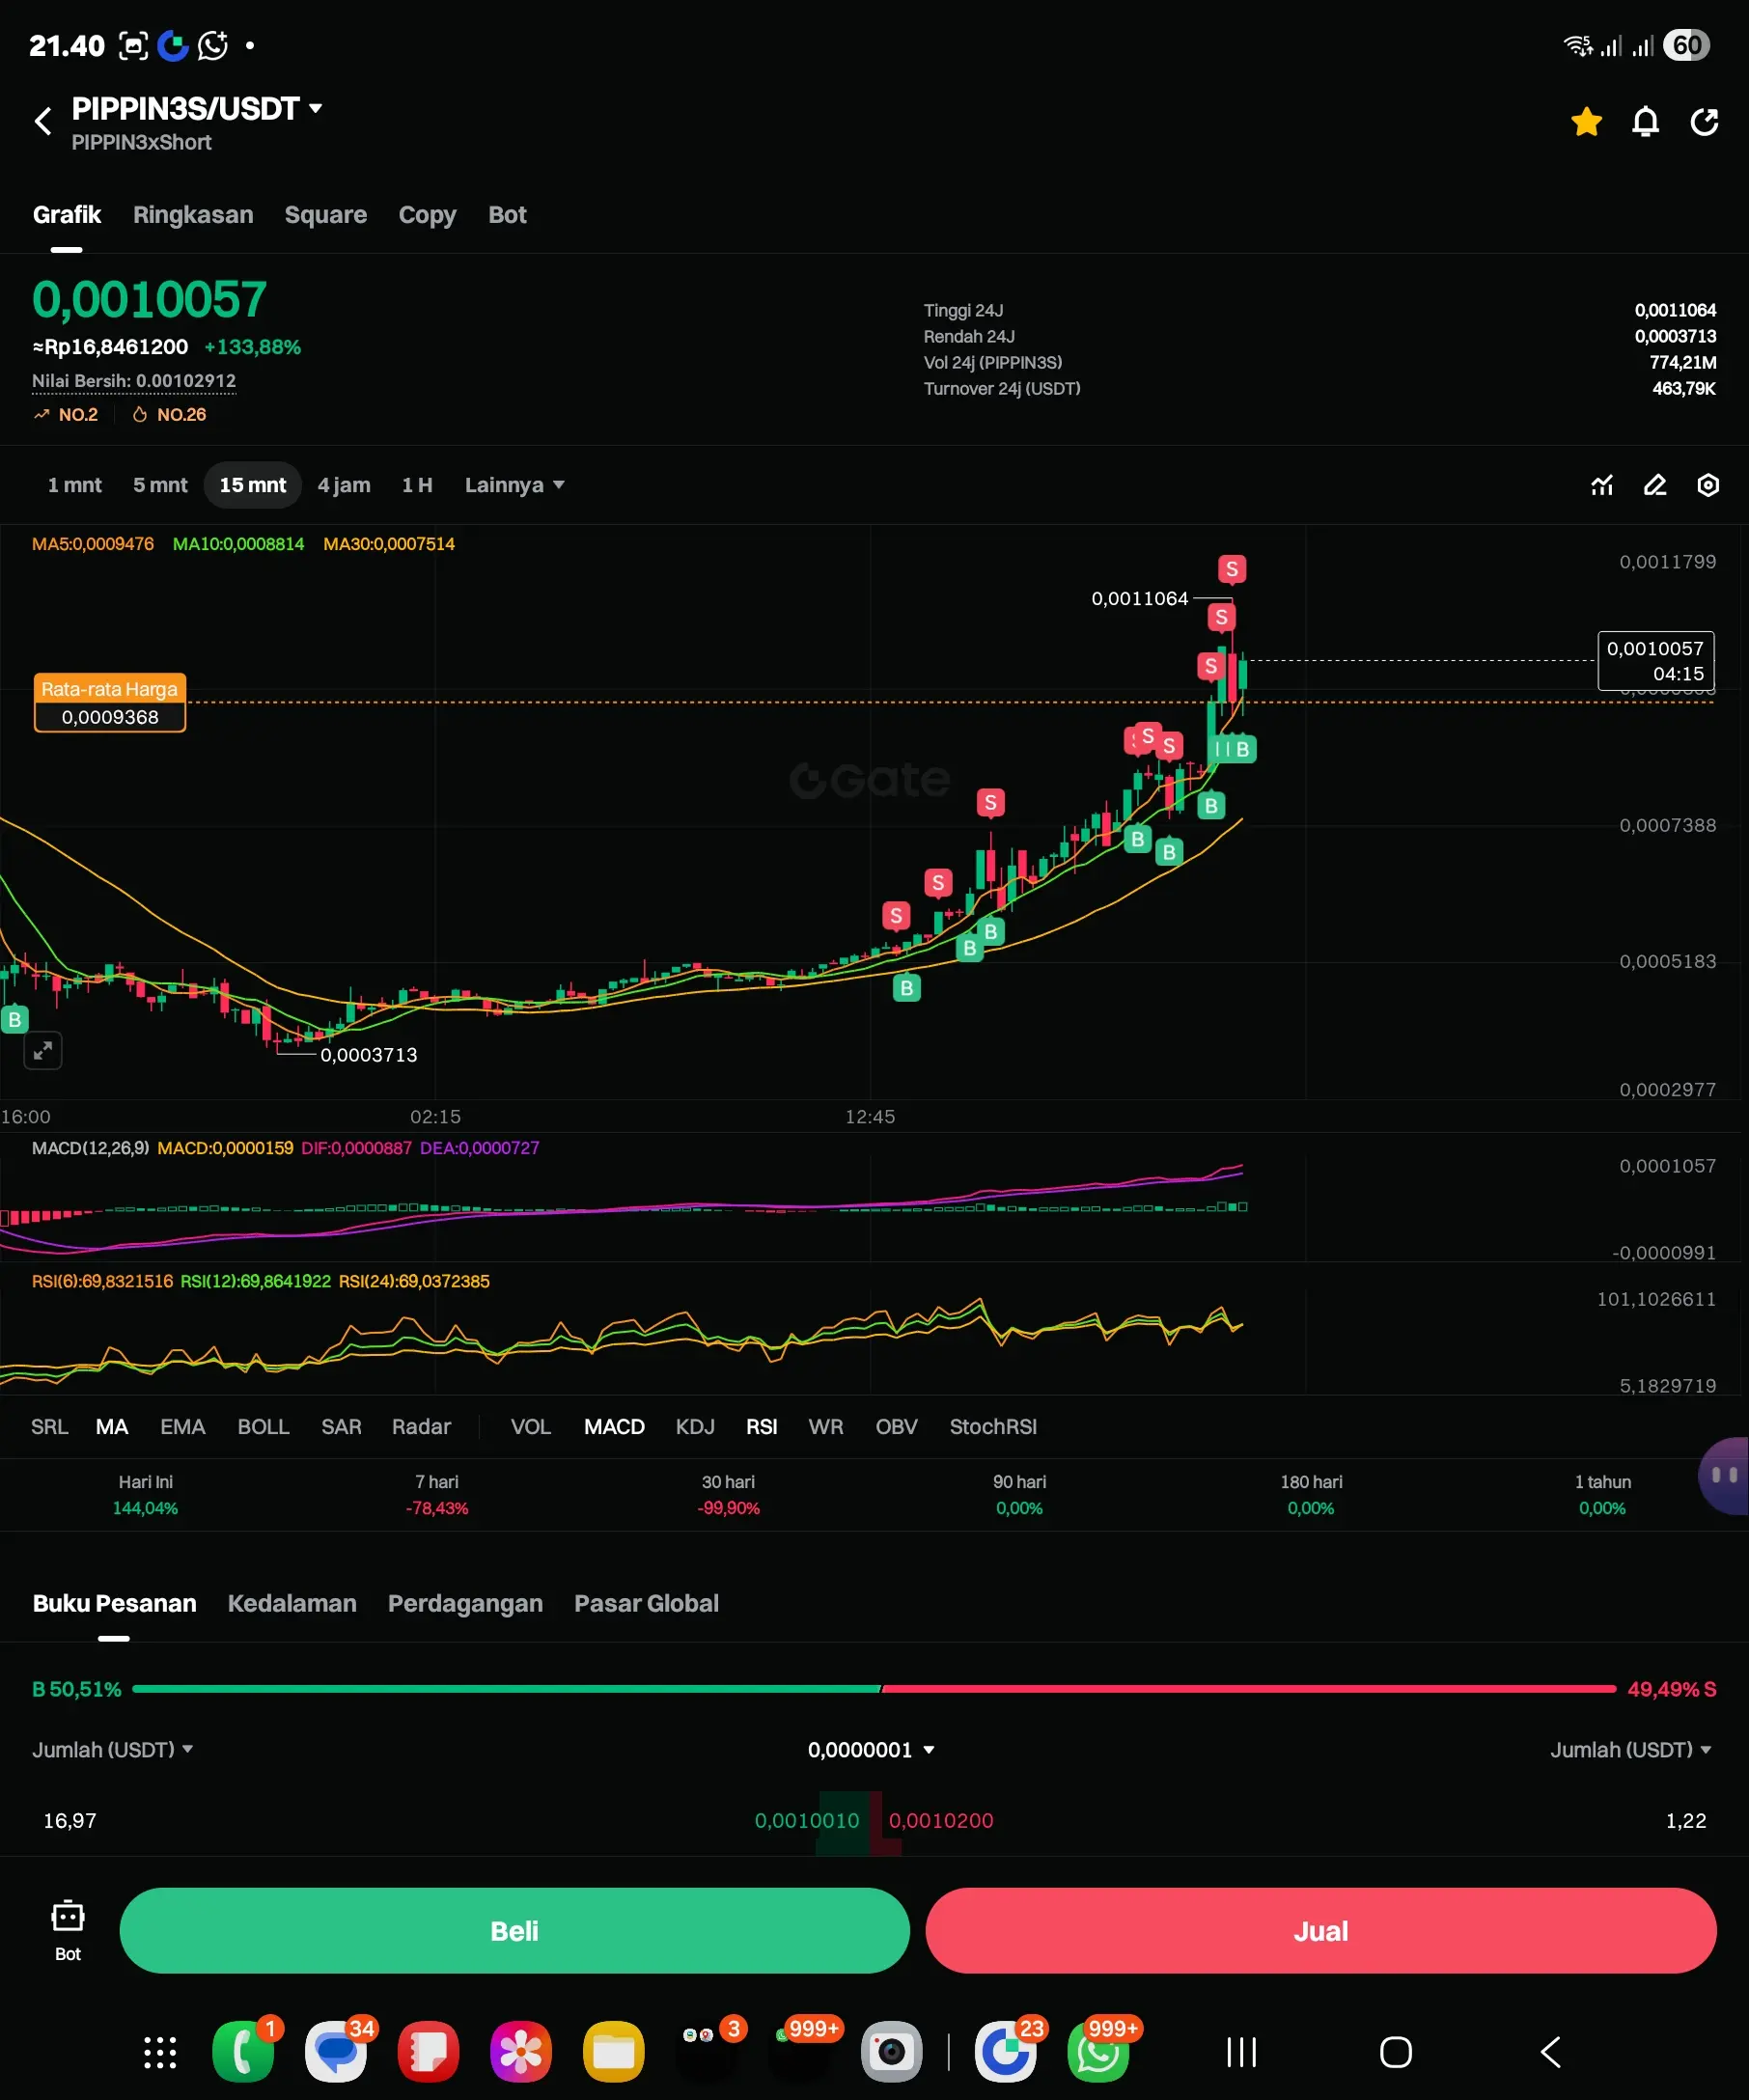Open right Jumlah (USDT) dropdown

pos(1631,1750)
